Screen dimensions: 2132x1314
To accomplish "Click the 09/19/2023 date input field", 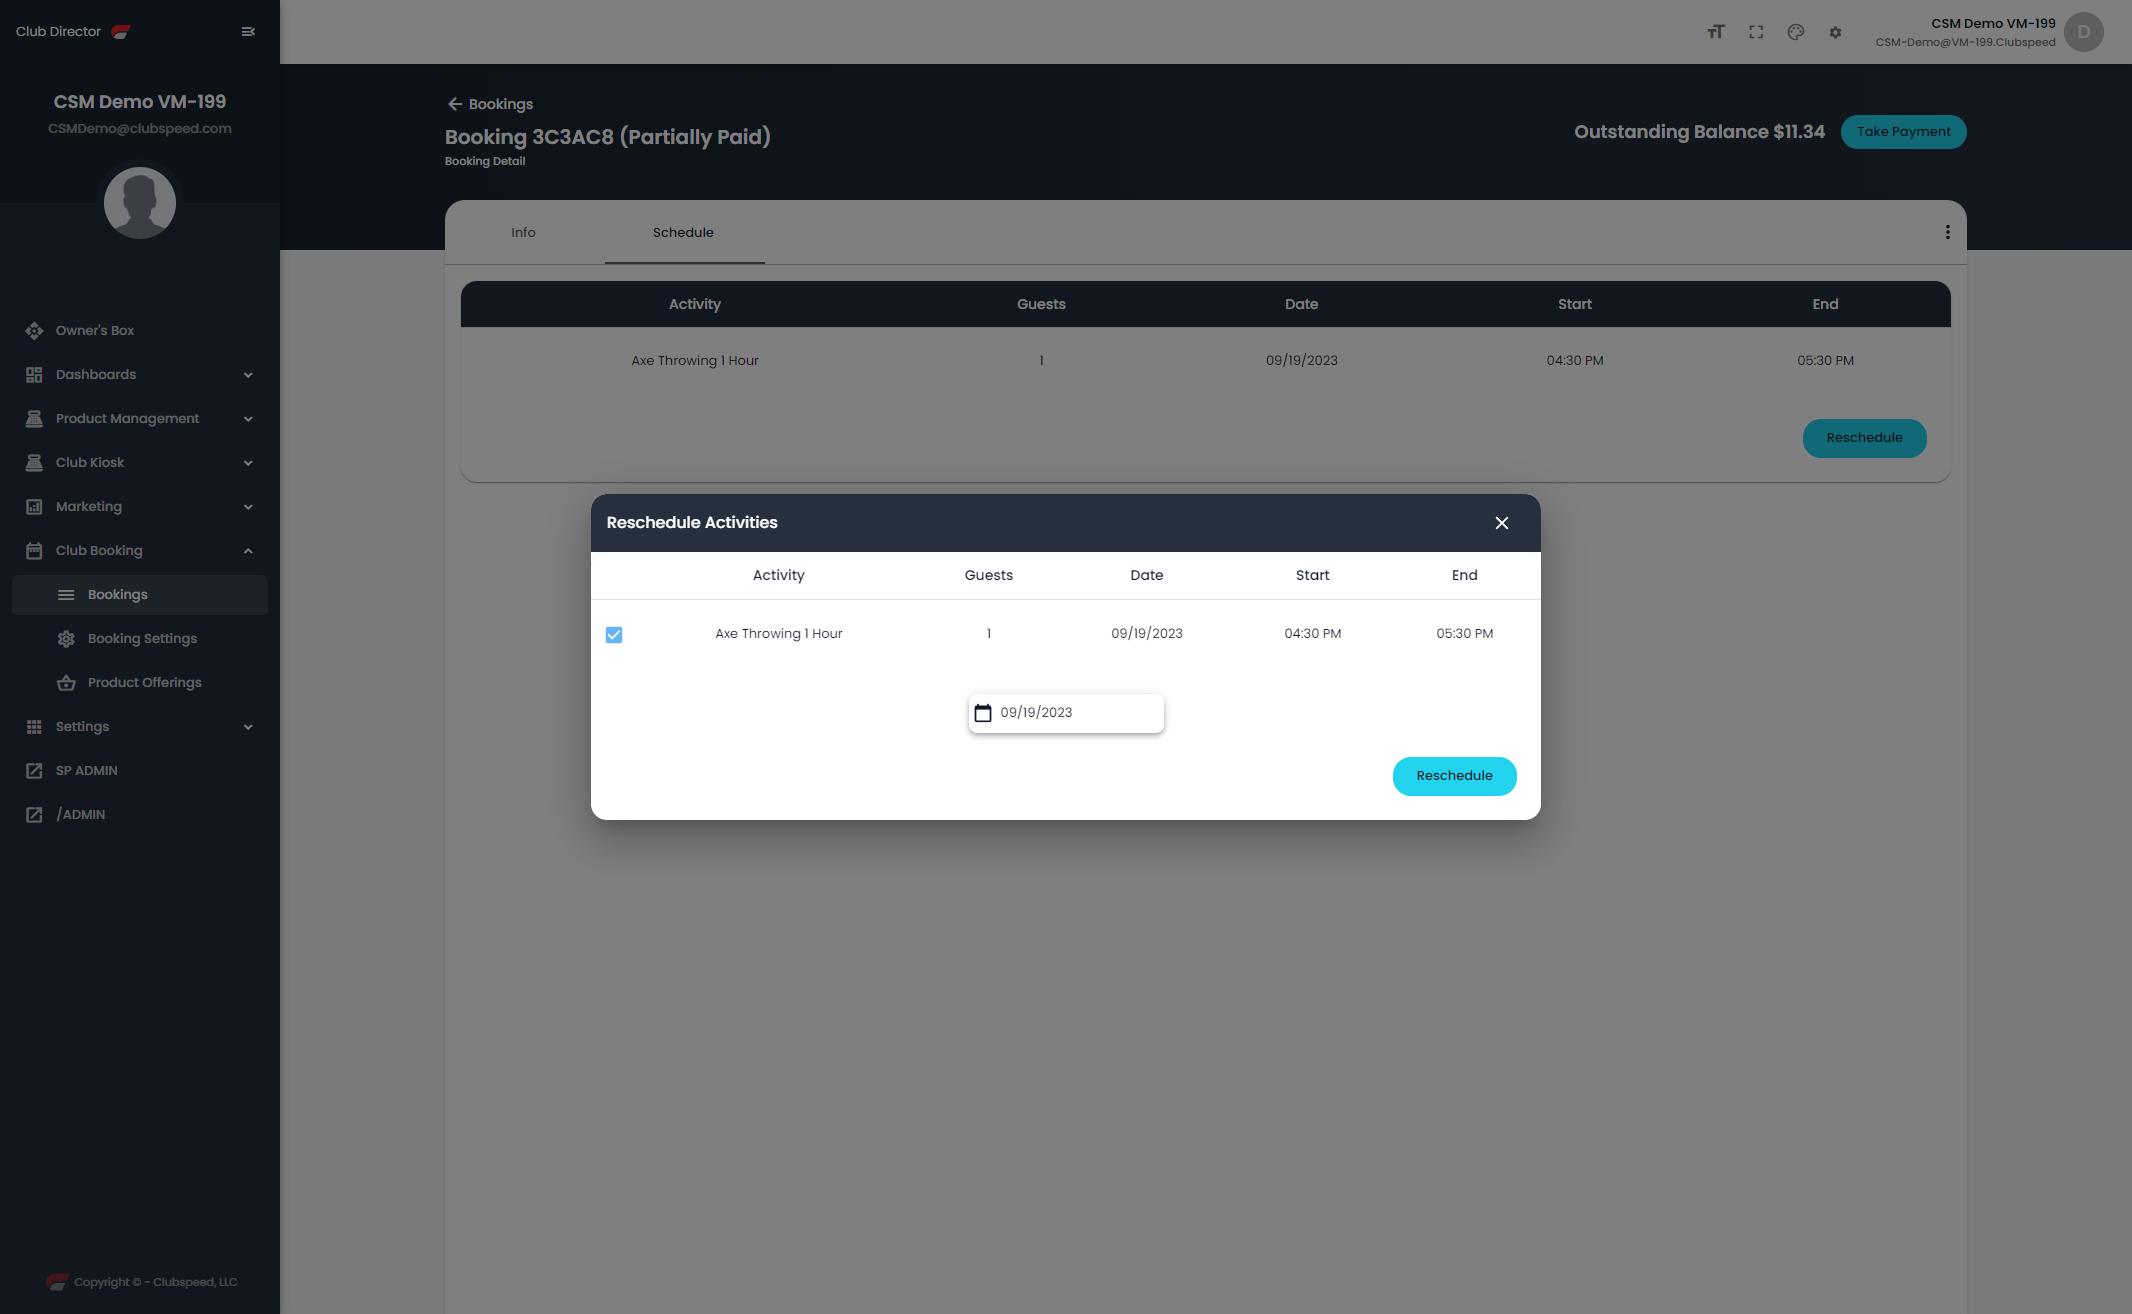I will [x=1066, y=713].
